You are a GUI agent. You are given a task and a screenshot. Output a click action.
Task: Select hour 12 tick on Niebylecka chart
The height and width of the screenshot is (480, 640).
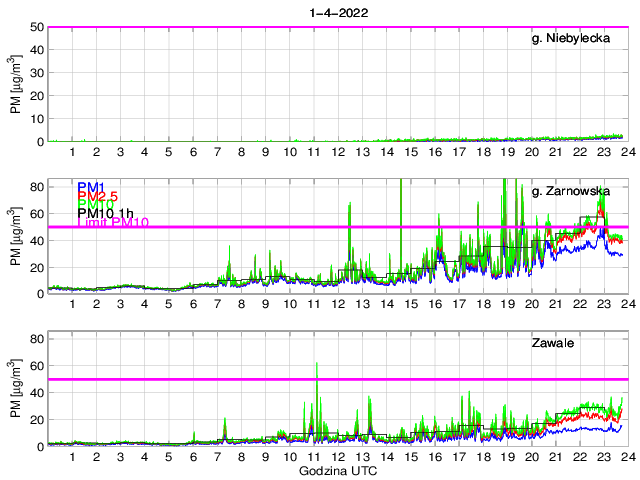tap(338, 152)
